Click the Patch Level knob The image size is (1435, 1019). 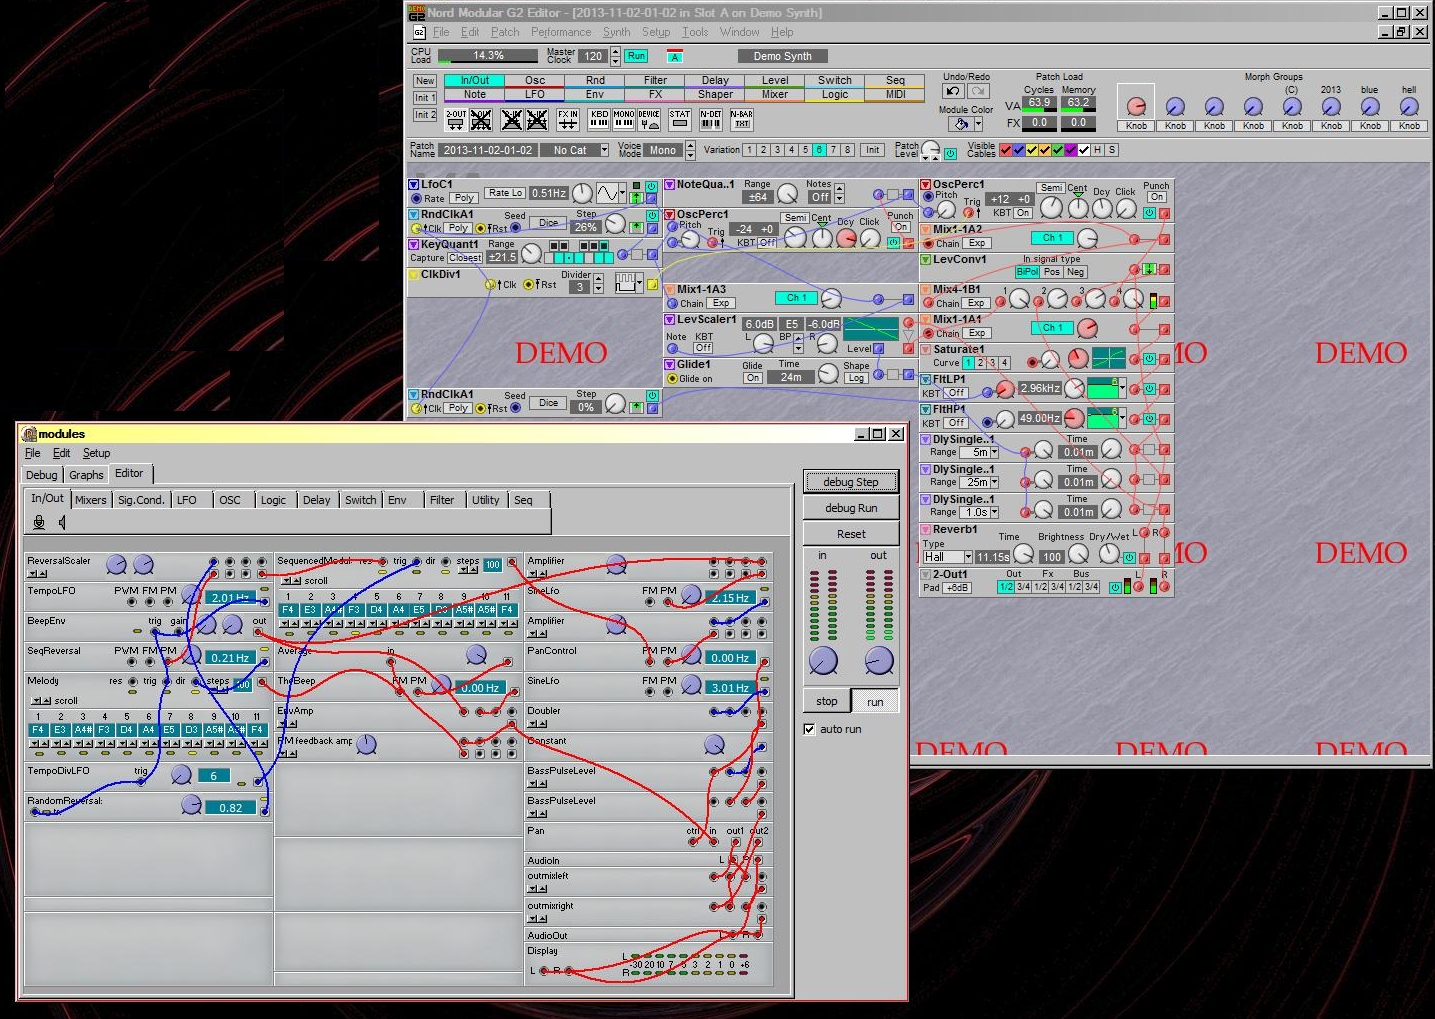[931, 150]
